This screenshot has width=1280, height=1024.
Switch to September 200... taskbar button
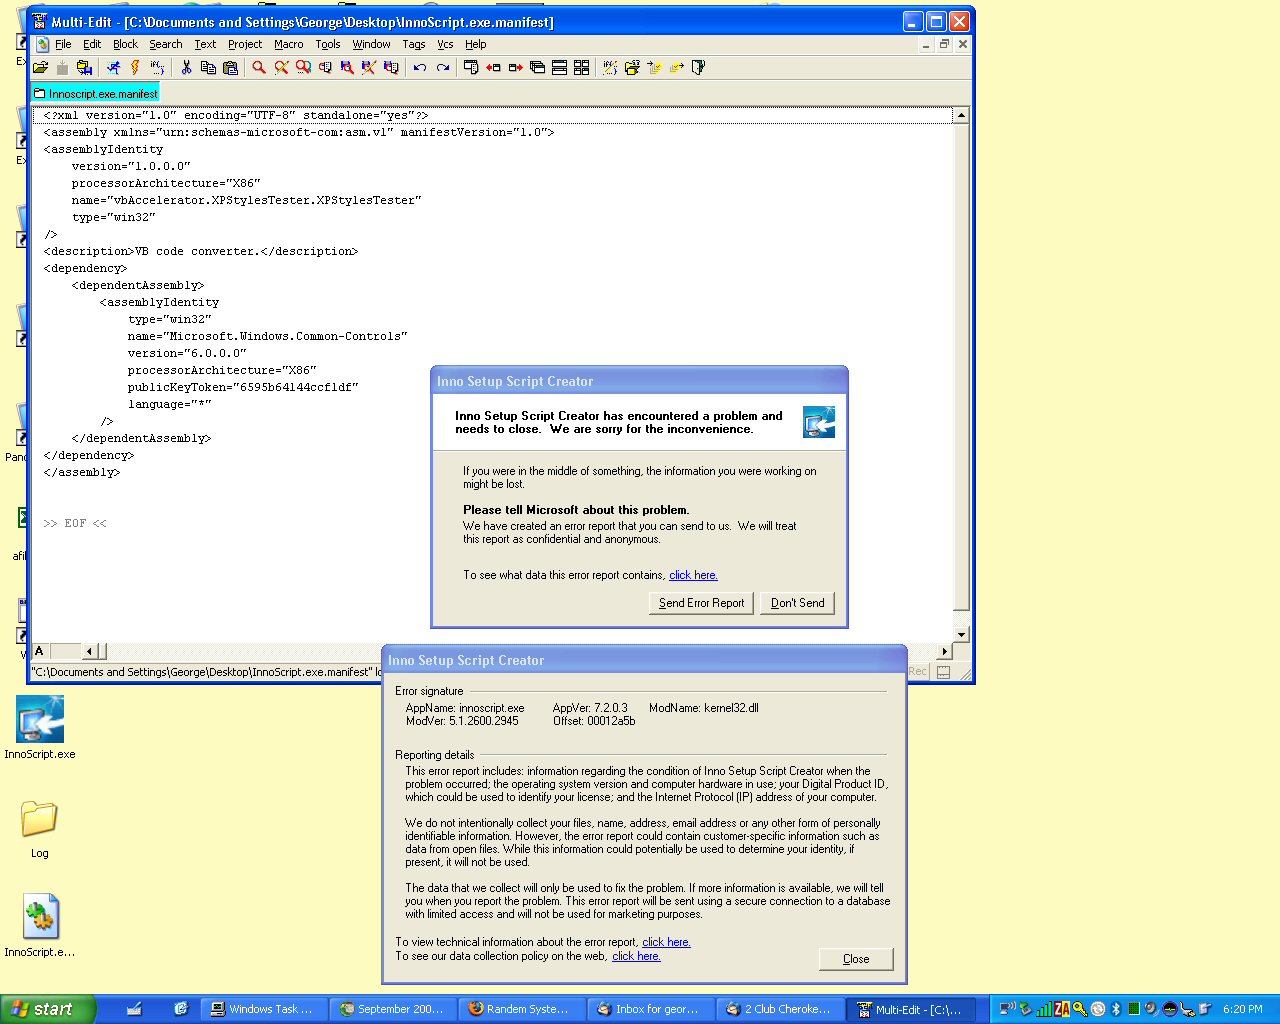[392, 1009]
